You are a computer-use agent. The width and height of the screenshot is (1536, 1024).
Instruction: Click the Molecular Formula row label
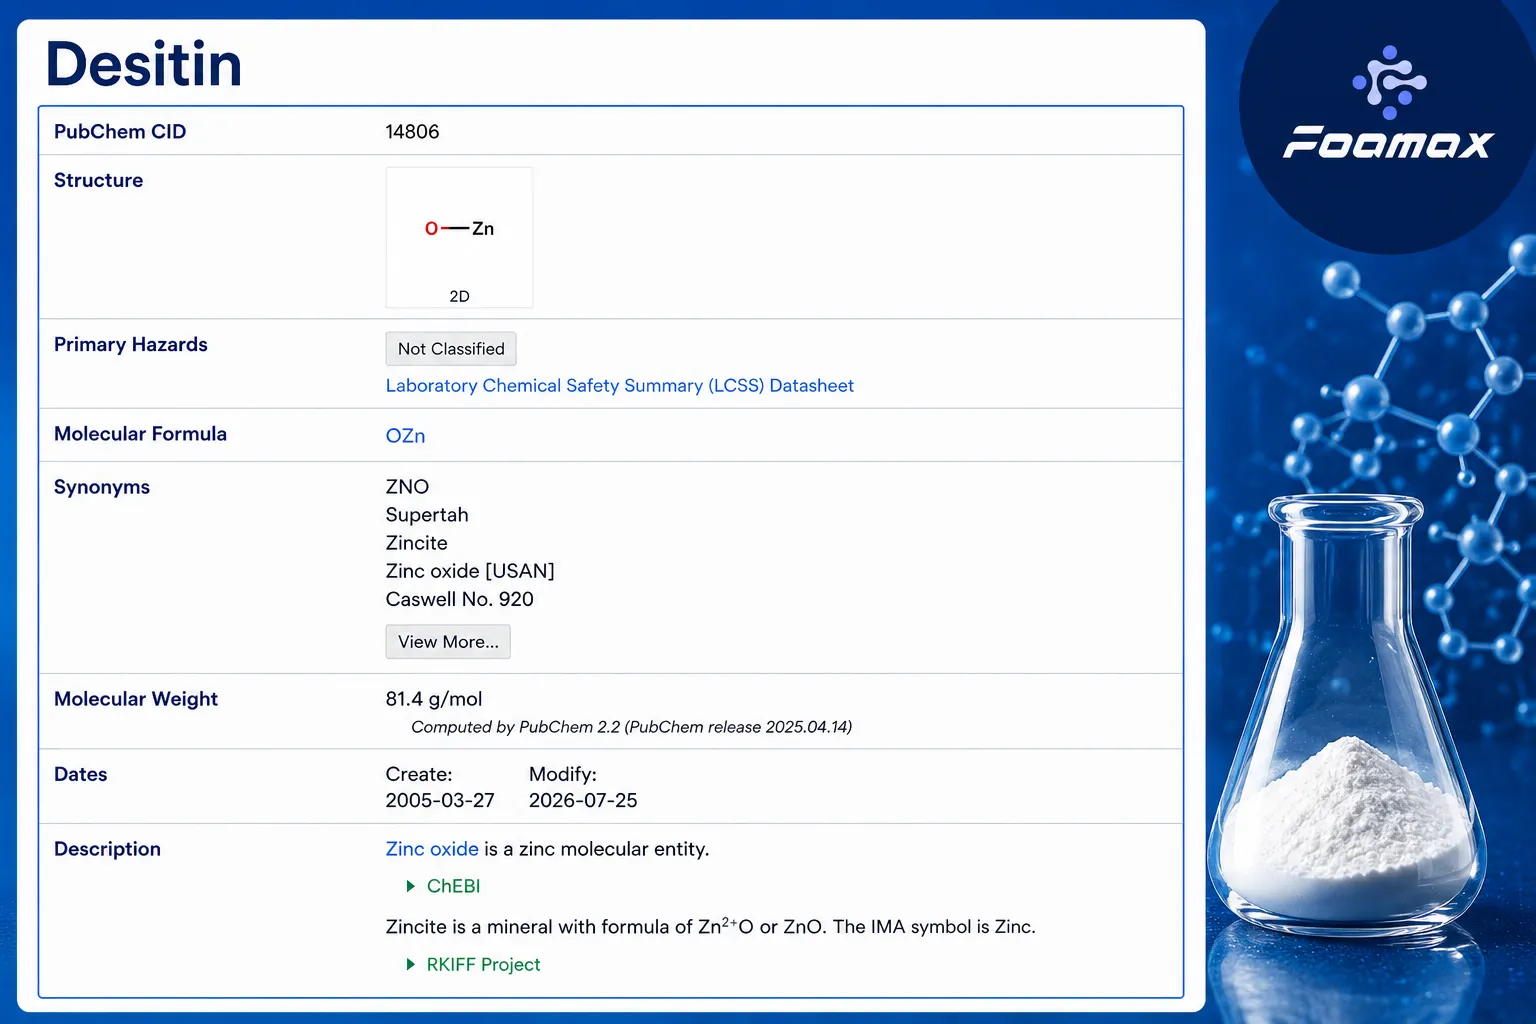coord(141,434)
